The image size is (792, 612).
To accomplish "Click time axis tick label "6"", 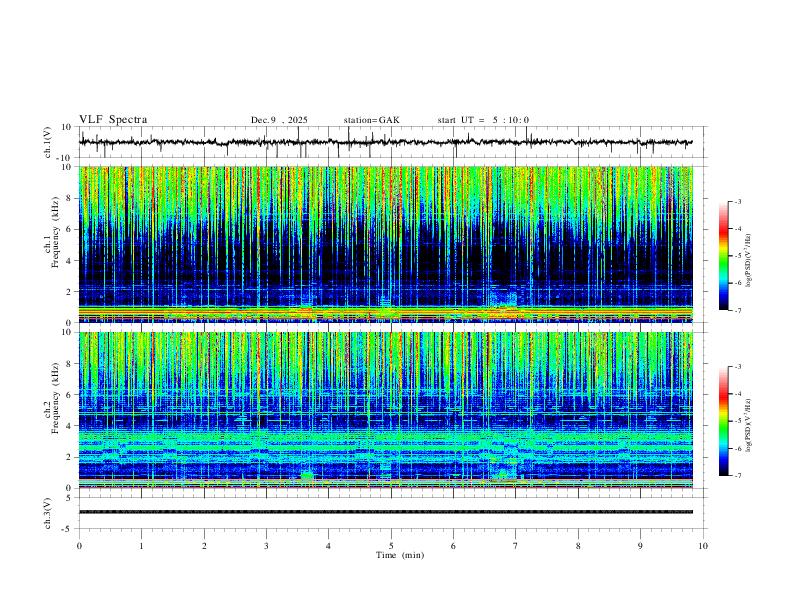I will click(x=453, y=546).
